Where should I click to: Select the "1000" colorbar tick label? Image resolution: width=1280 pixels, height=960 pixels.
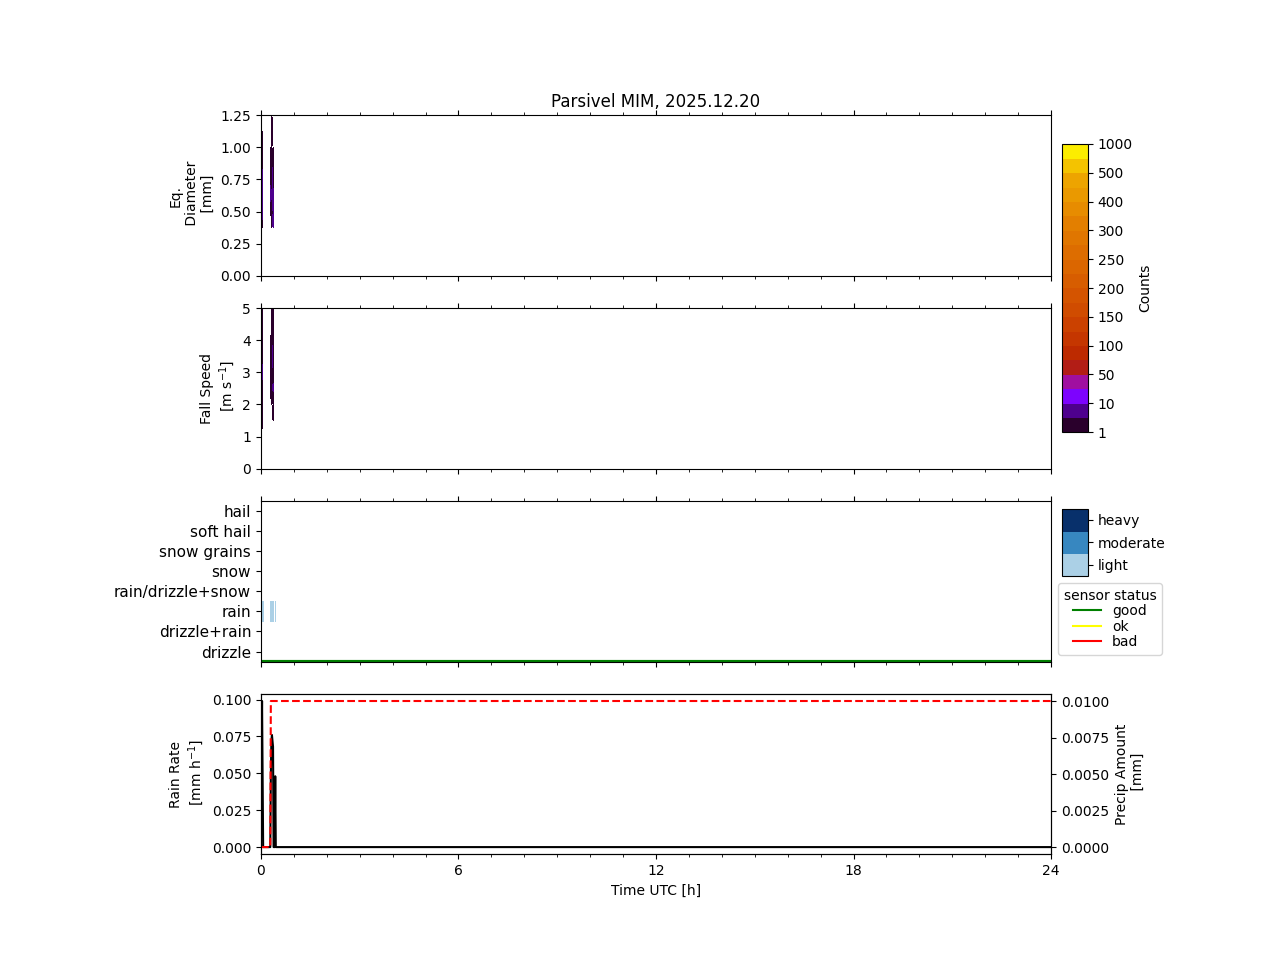[1115, 144]
